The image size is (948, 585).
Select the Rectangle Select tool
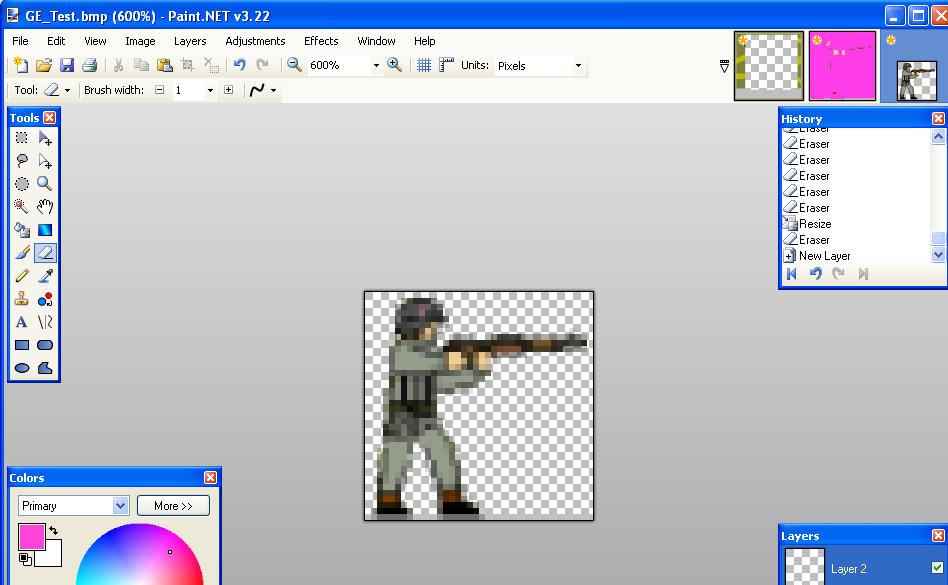point(22,138)
